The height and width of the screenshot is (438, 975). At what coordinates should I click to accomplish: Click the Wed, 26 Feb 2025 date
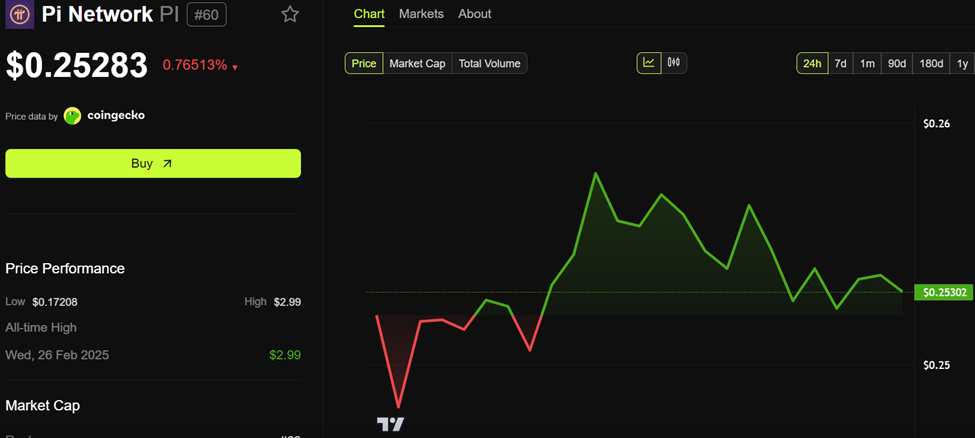coord(57,355)
